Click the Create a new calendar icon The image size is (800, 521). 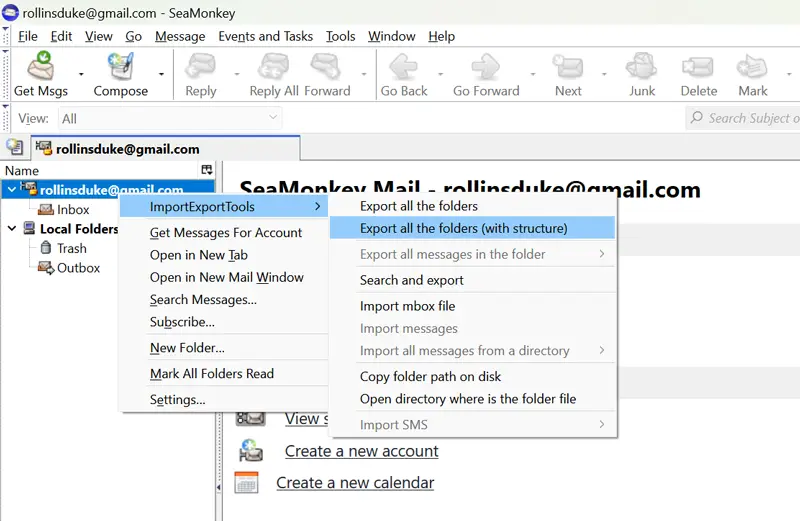(x=246, y=482)
